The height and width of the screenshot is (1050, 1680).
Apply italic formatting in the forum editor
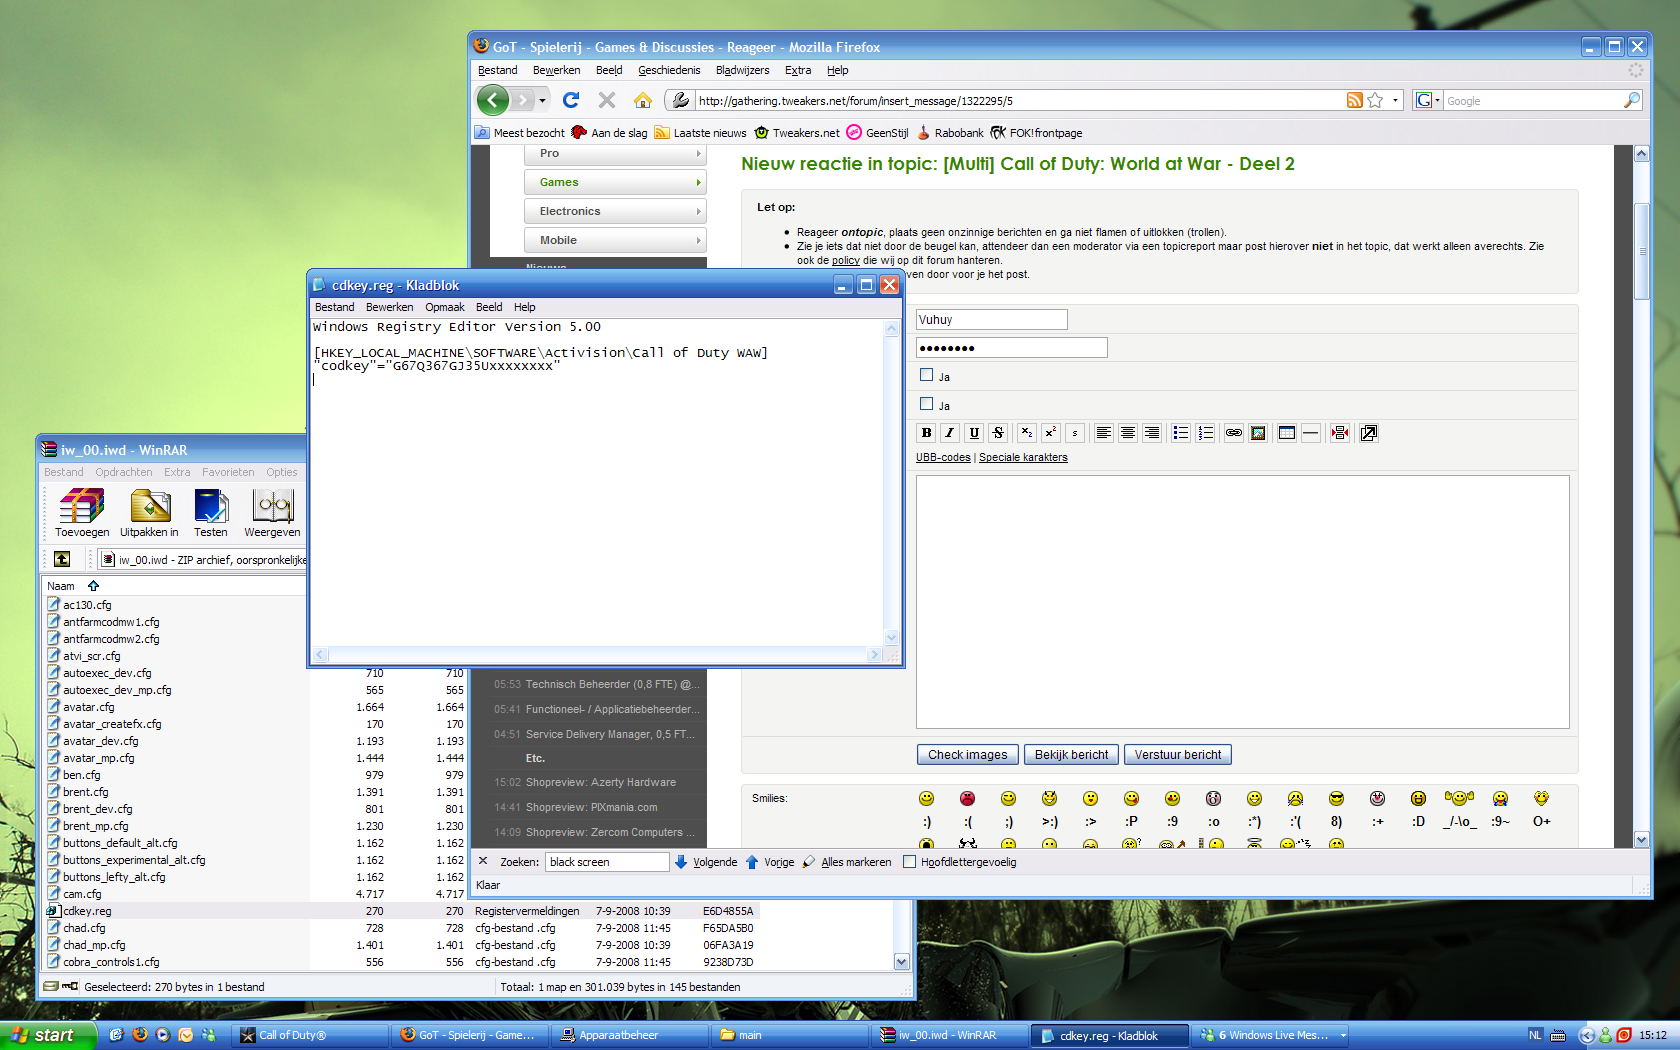pyautogui.click(x=950, y=433)
